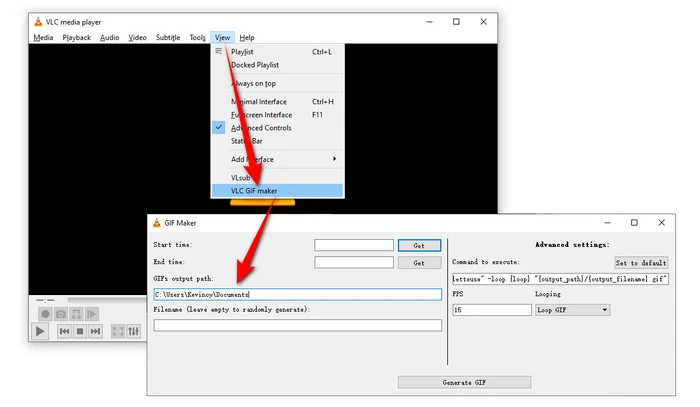The height and width of the screenshot is (407, 700).
Task: Choose Minimal Interface menu entry
Action: coord(277,102)
